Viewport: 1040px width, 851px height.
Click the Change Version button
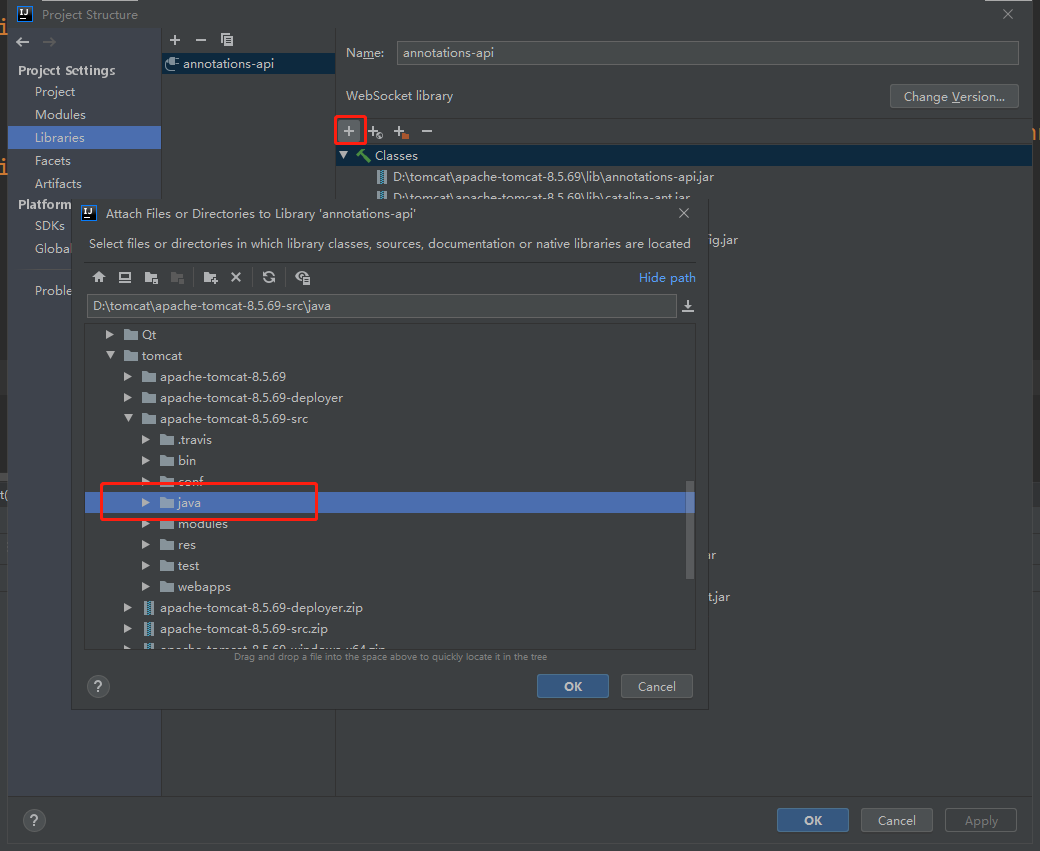pos(954,96)
